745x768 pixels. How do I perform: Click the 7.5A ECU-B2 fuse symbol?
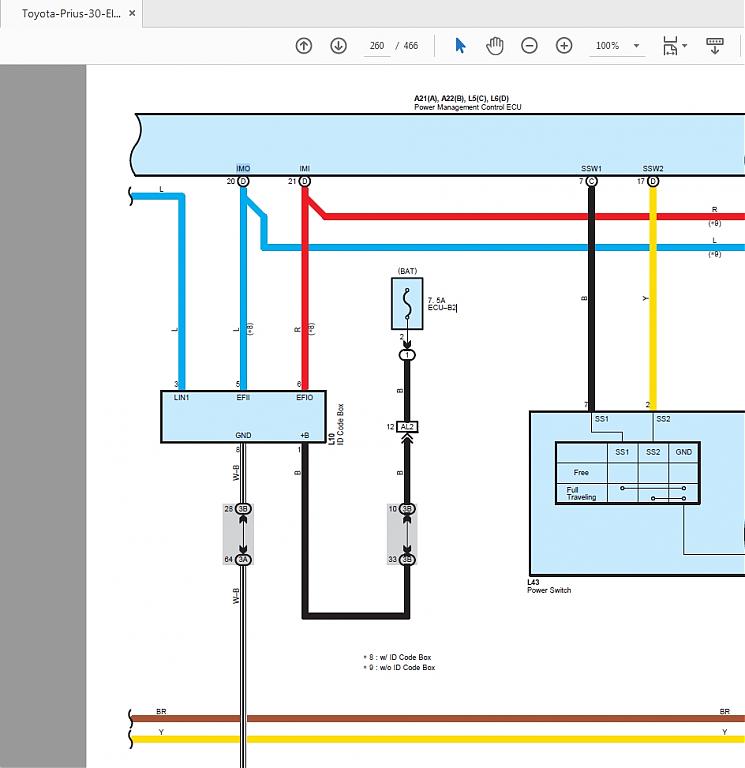click(407, 304)
